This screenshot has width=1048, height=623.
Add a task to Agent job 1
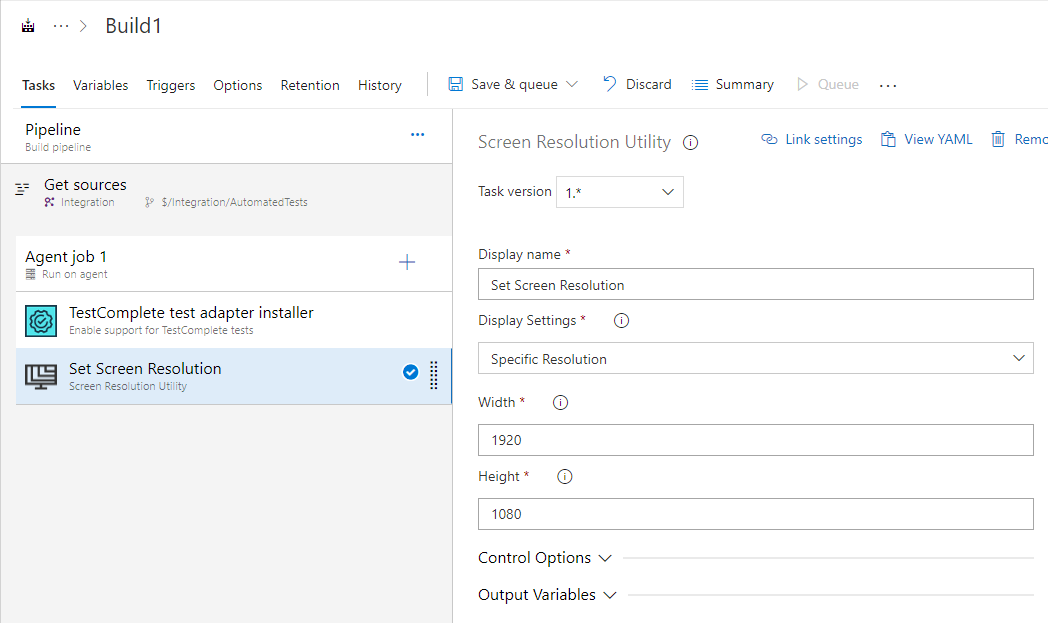coord(407,262)
